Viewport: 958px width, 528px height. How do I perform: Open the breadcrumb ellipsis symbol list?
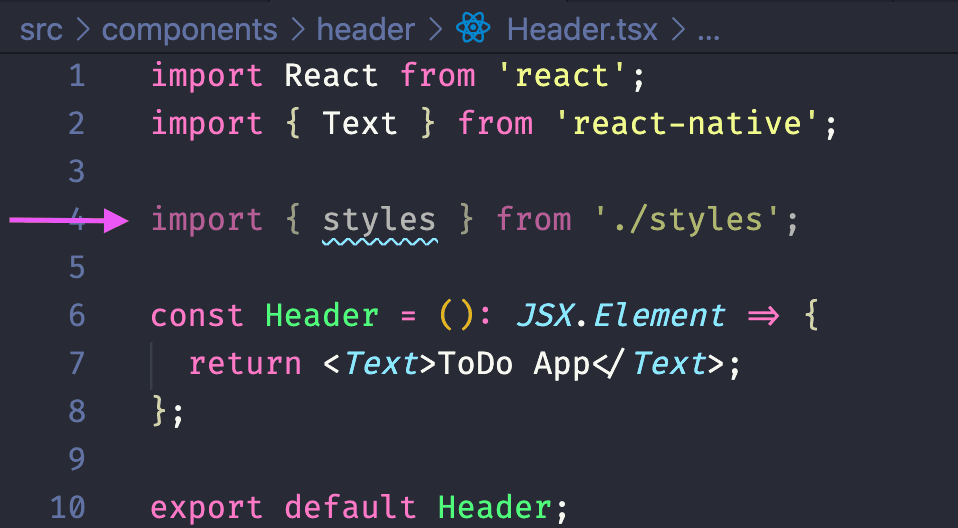[708, 29]
